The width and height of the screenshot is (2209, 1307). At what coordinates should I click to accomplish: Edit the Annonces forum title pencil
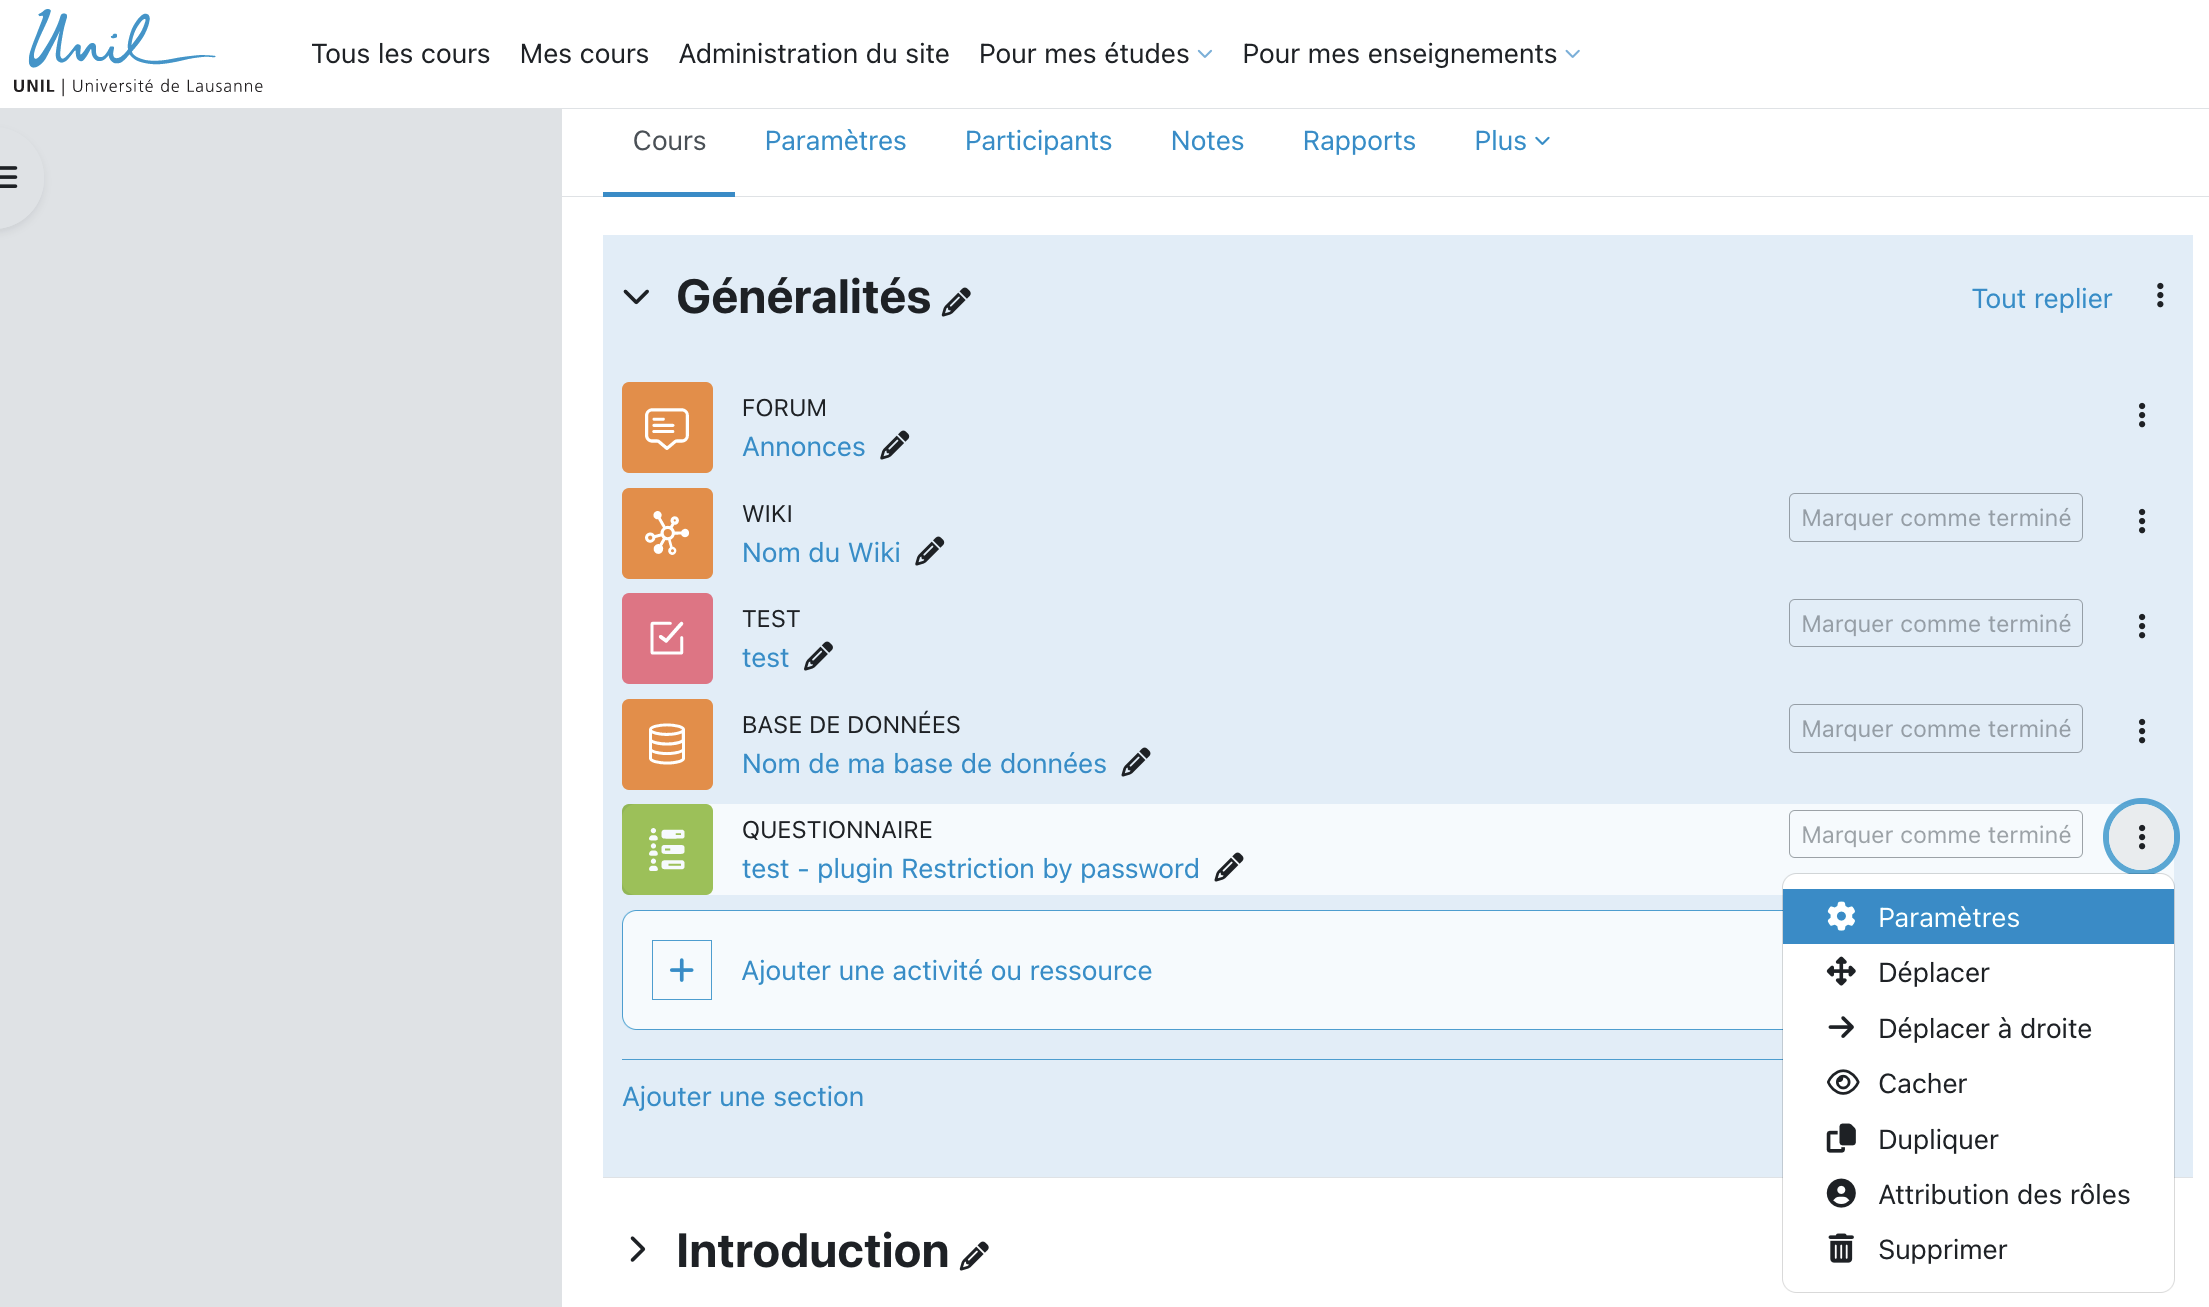point(894,446)
